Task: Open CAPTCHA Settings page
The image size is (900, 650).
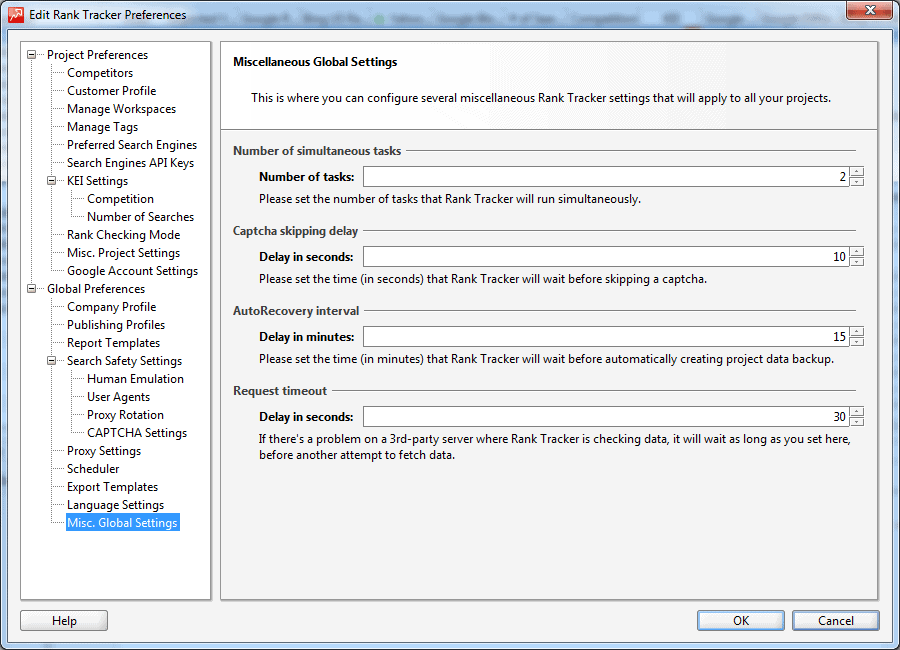Action: click(137, 433)
